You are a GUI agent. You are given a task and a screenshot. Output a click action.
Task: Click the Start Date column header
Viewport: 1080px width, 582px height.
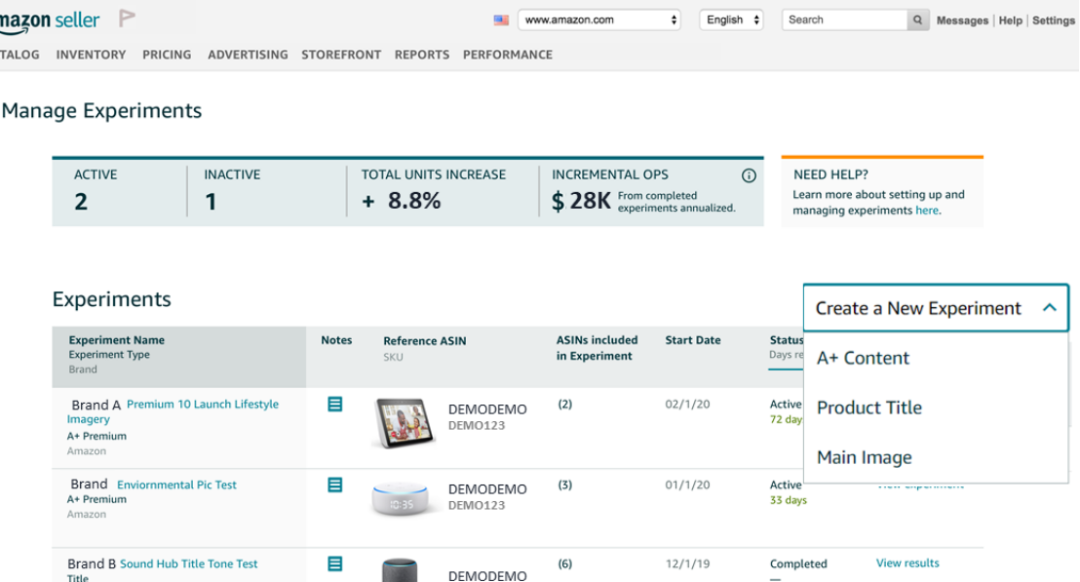tap(693, 340)
